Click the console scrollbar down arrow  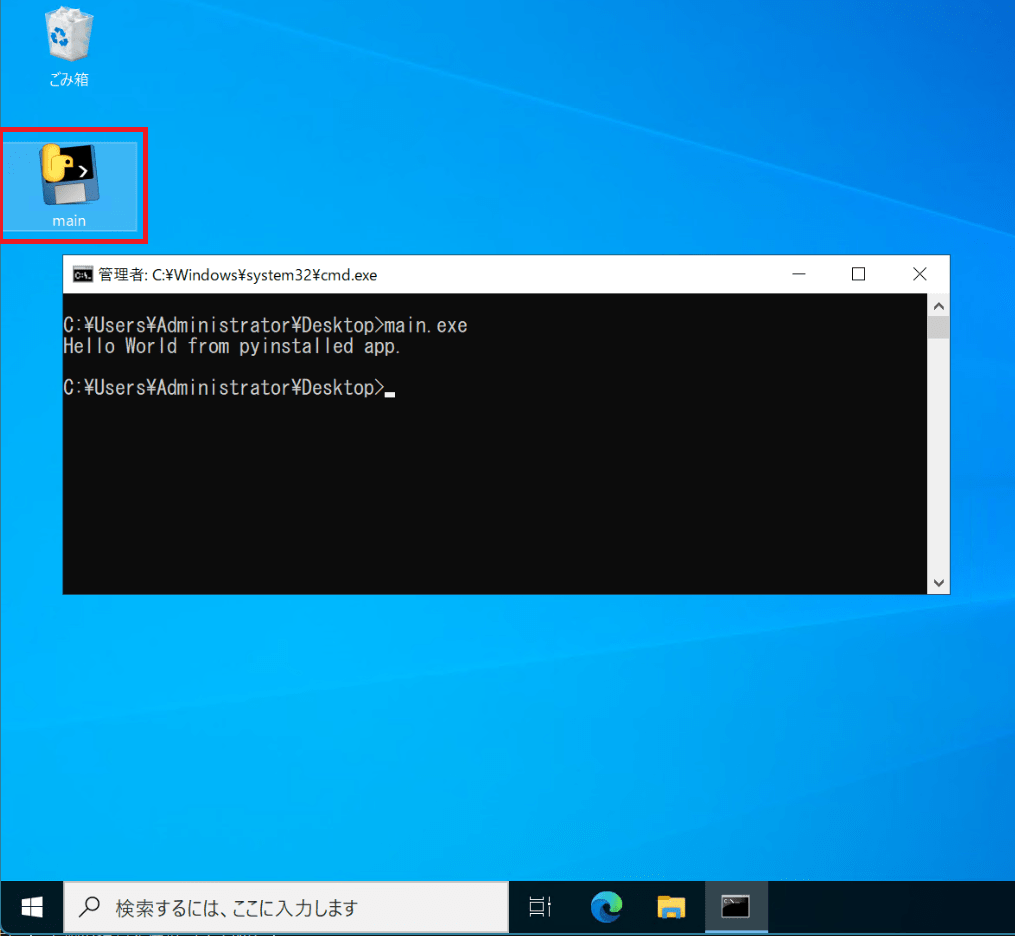[939, 583]
